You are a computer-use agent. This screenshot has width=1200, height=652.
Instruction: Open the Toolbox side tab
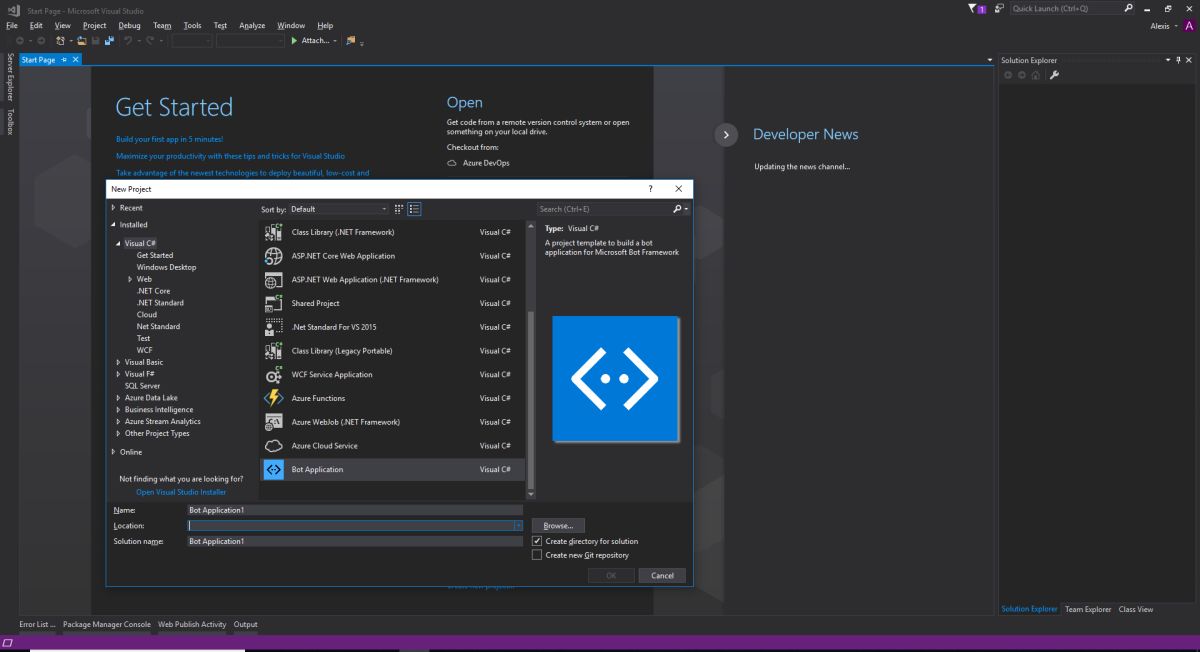[10, 120]
